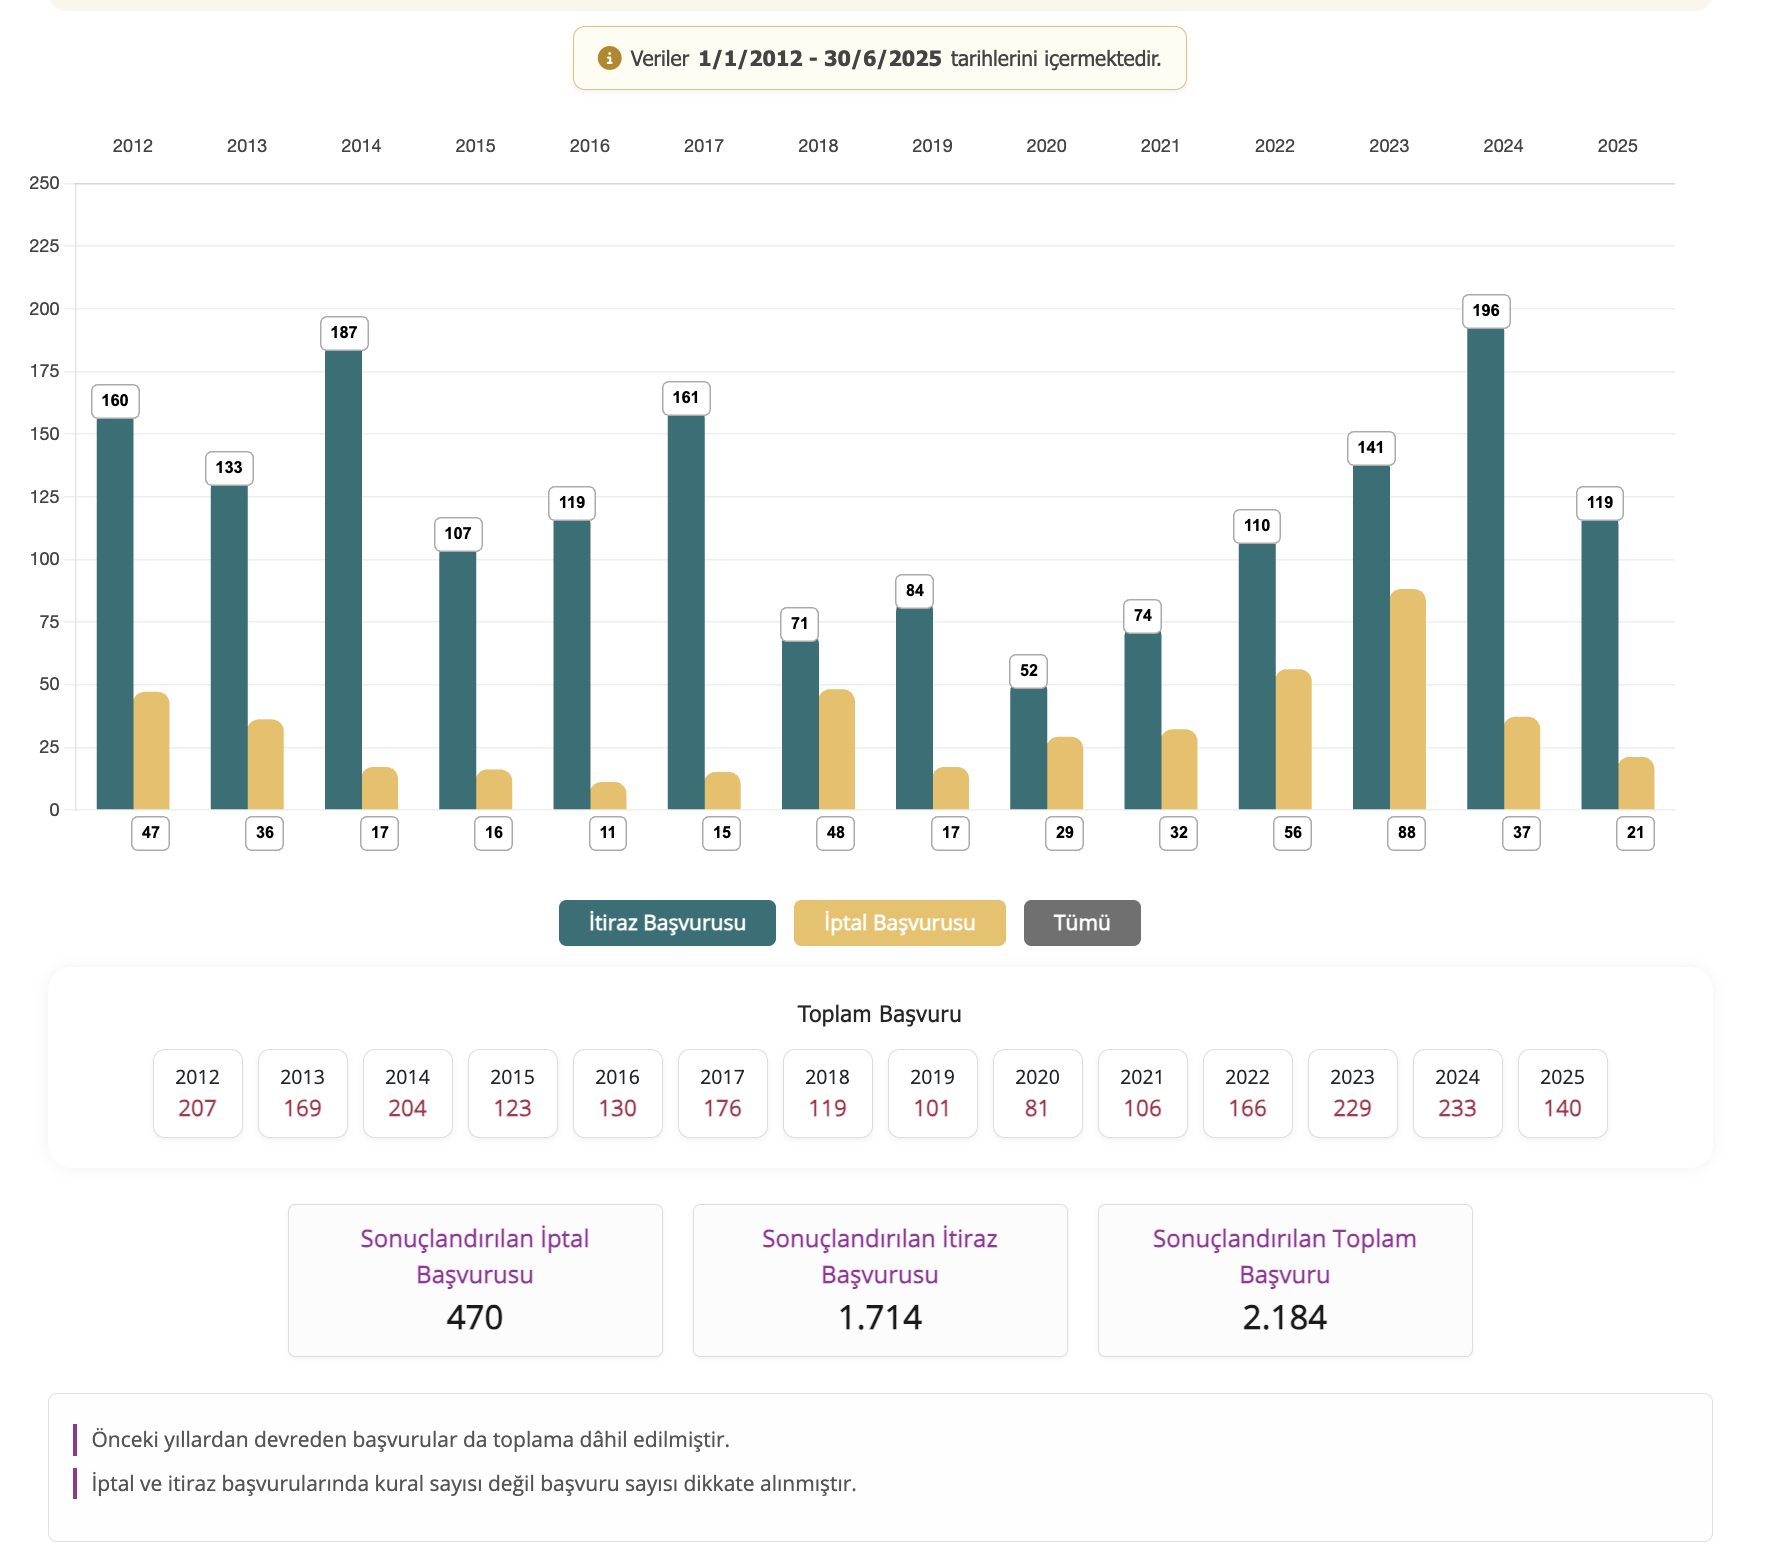
Task: Click the info icon beside the date range
Action: pos(609,58)
